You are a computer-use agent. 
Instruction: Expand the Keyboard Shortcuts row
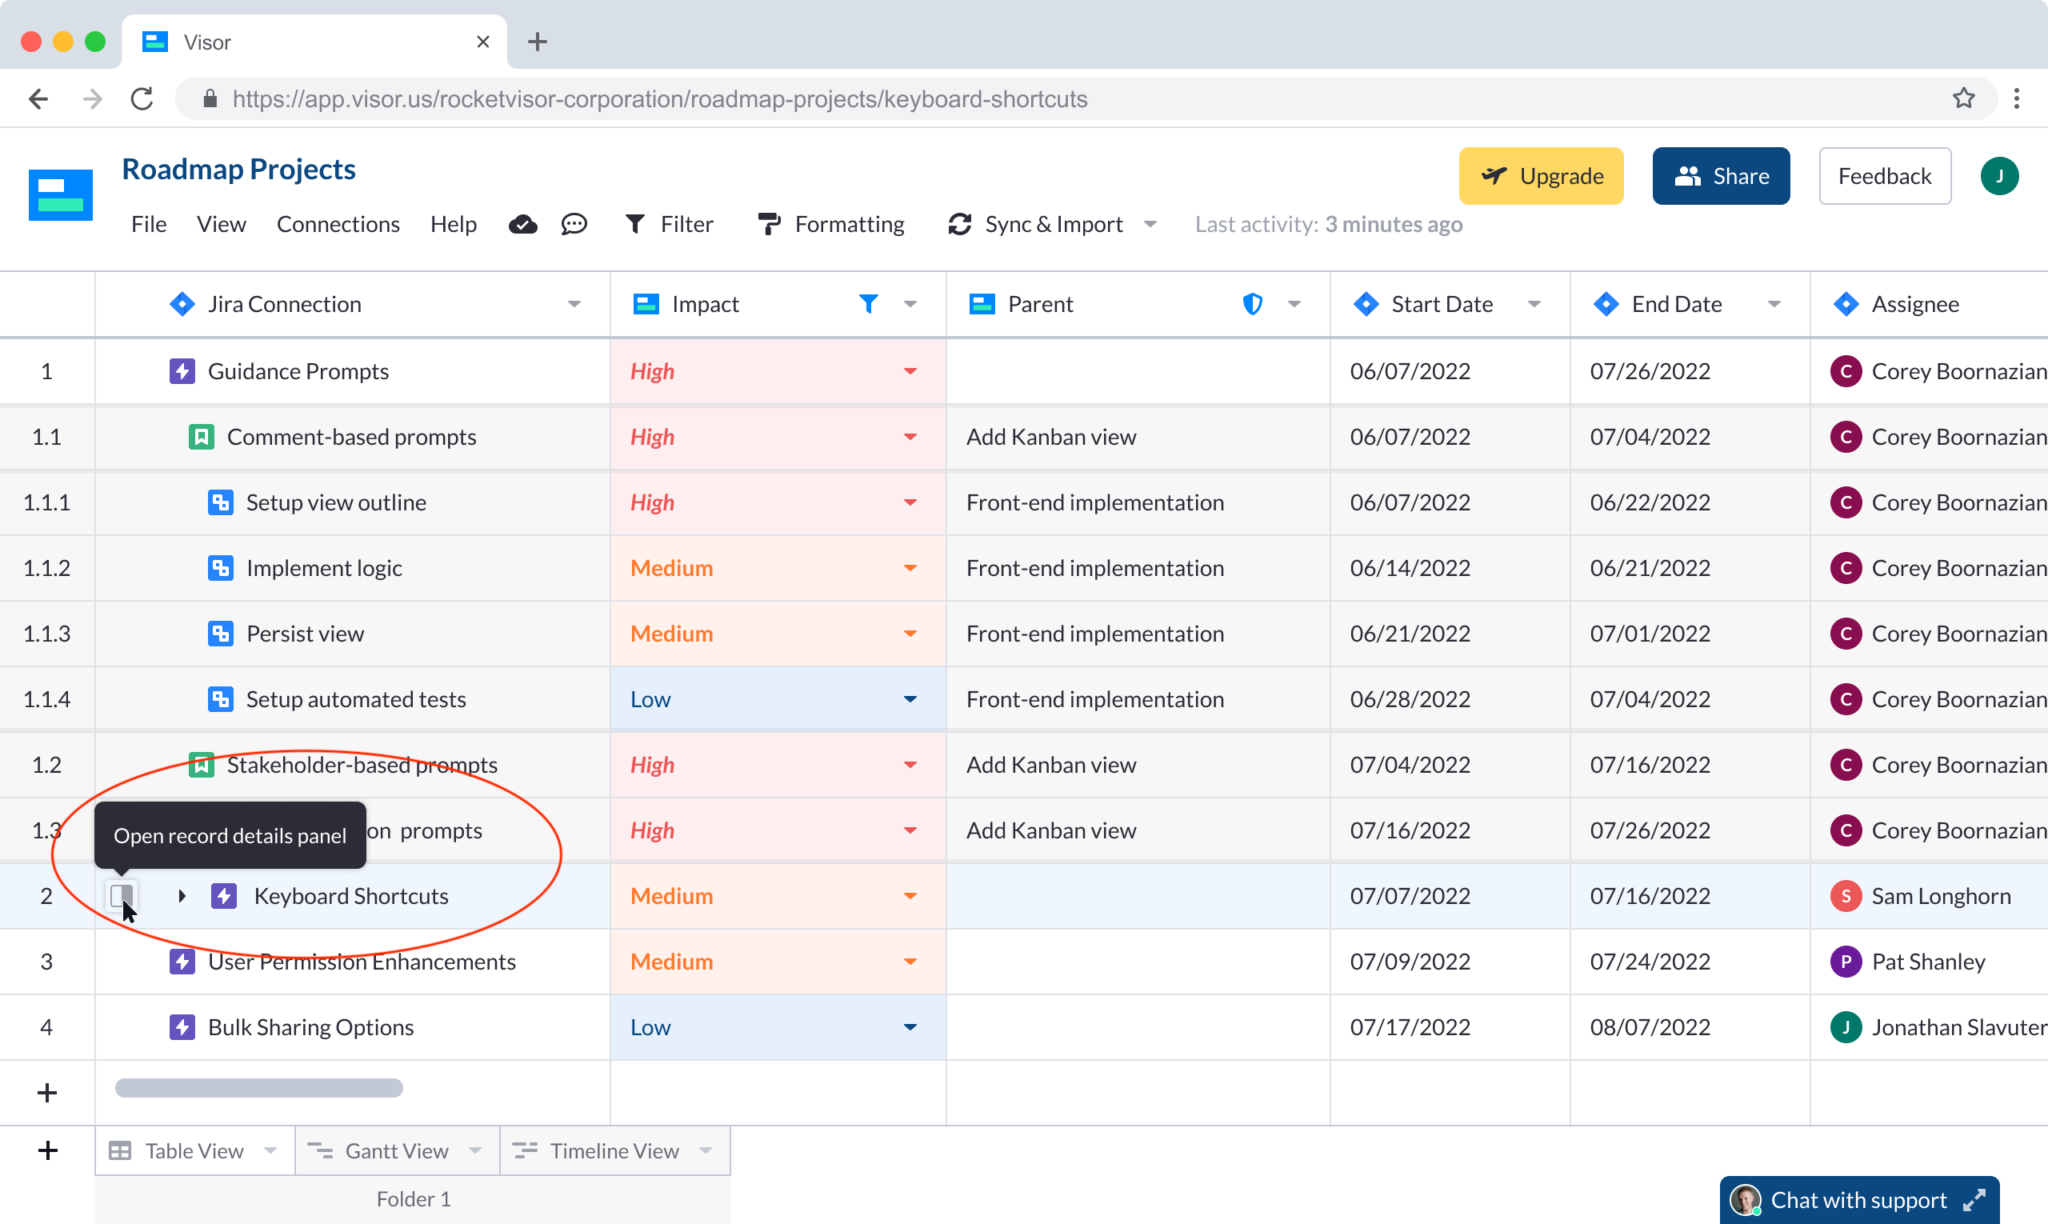point(182,895)
